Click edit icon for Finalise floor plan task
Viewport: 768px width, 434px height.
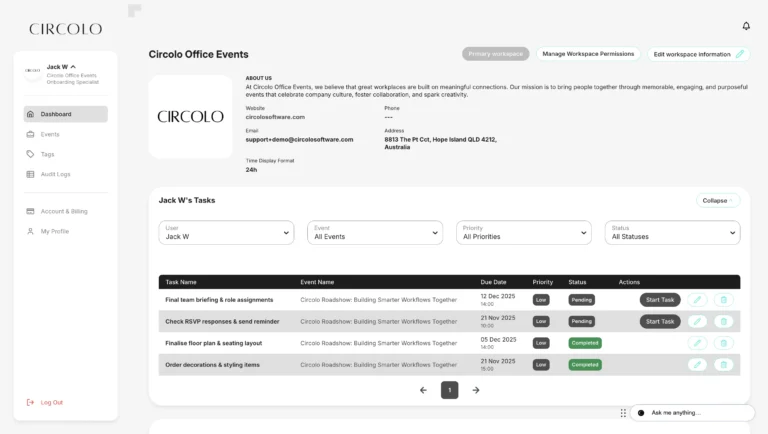(x=697, y=343)
